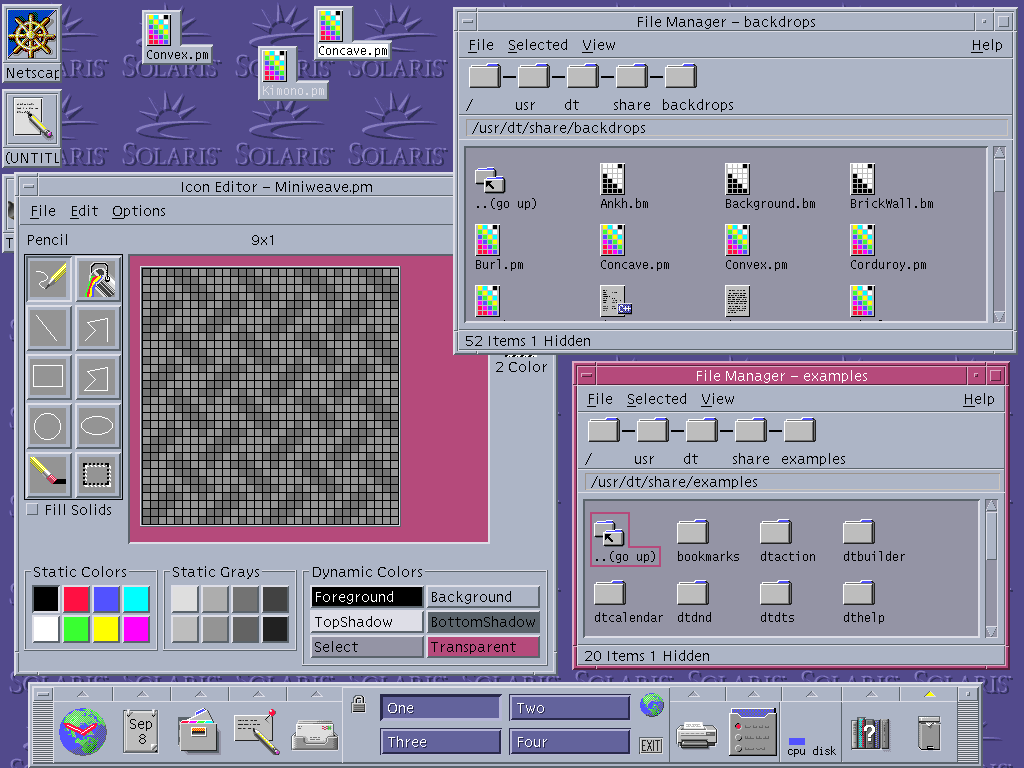Click the TopShadow dynamic color button
Screen dimensions: 1024x768
click(x=367, y=622)
